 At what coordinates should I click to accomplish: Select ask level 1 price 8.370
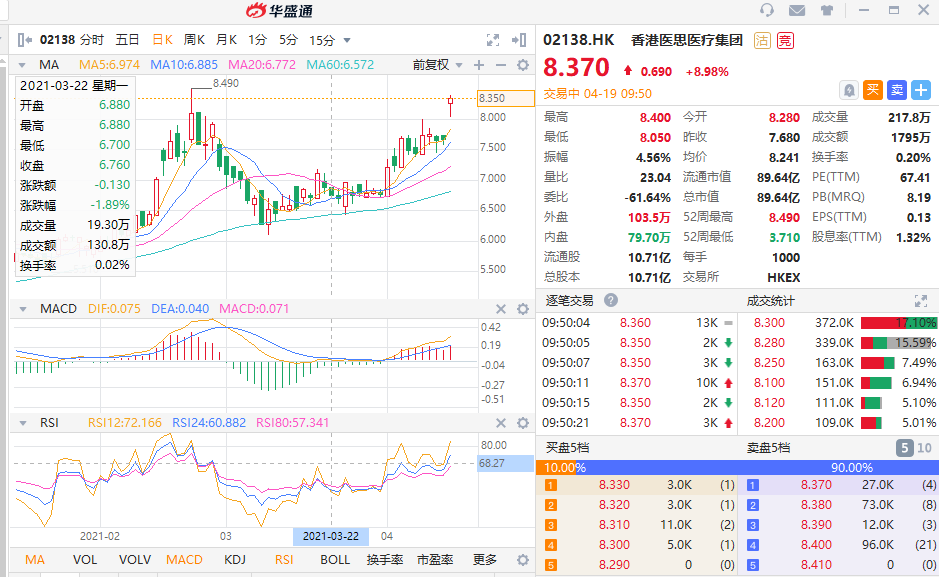coord(816,485)
